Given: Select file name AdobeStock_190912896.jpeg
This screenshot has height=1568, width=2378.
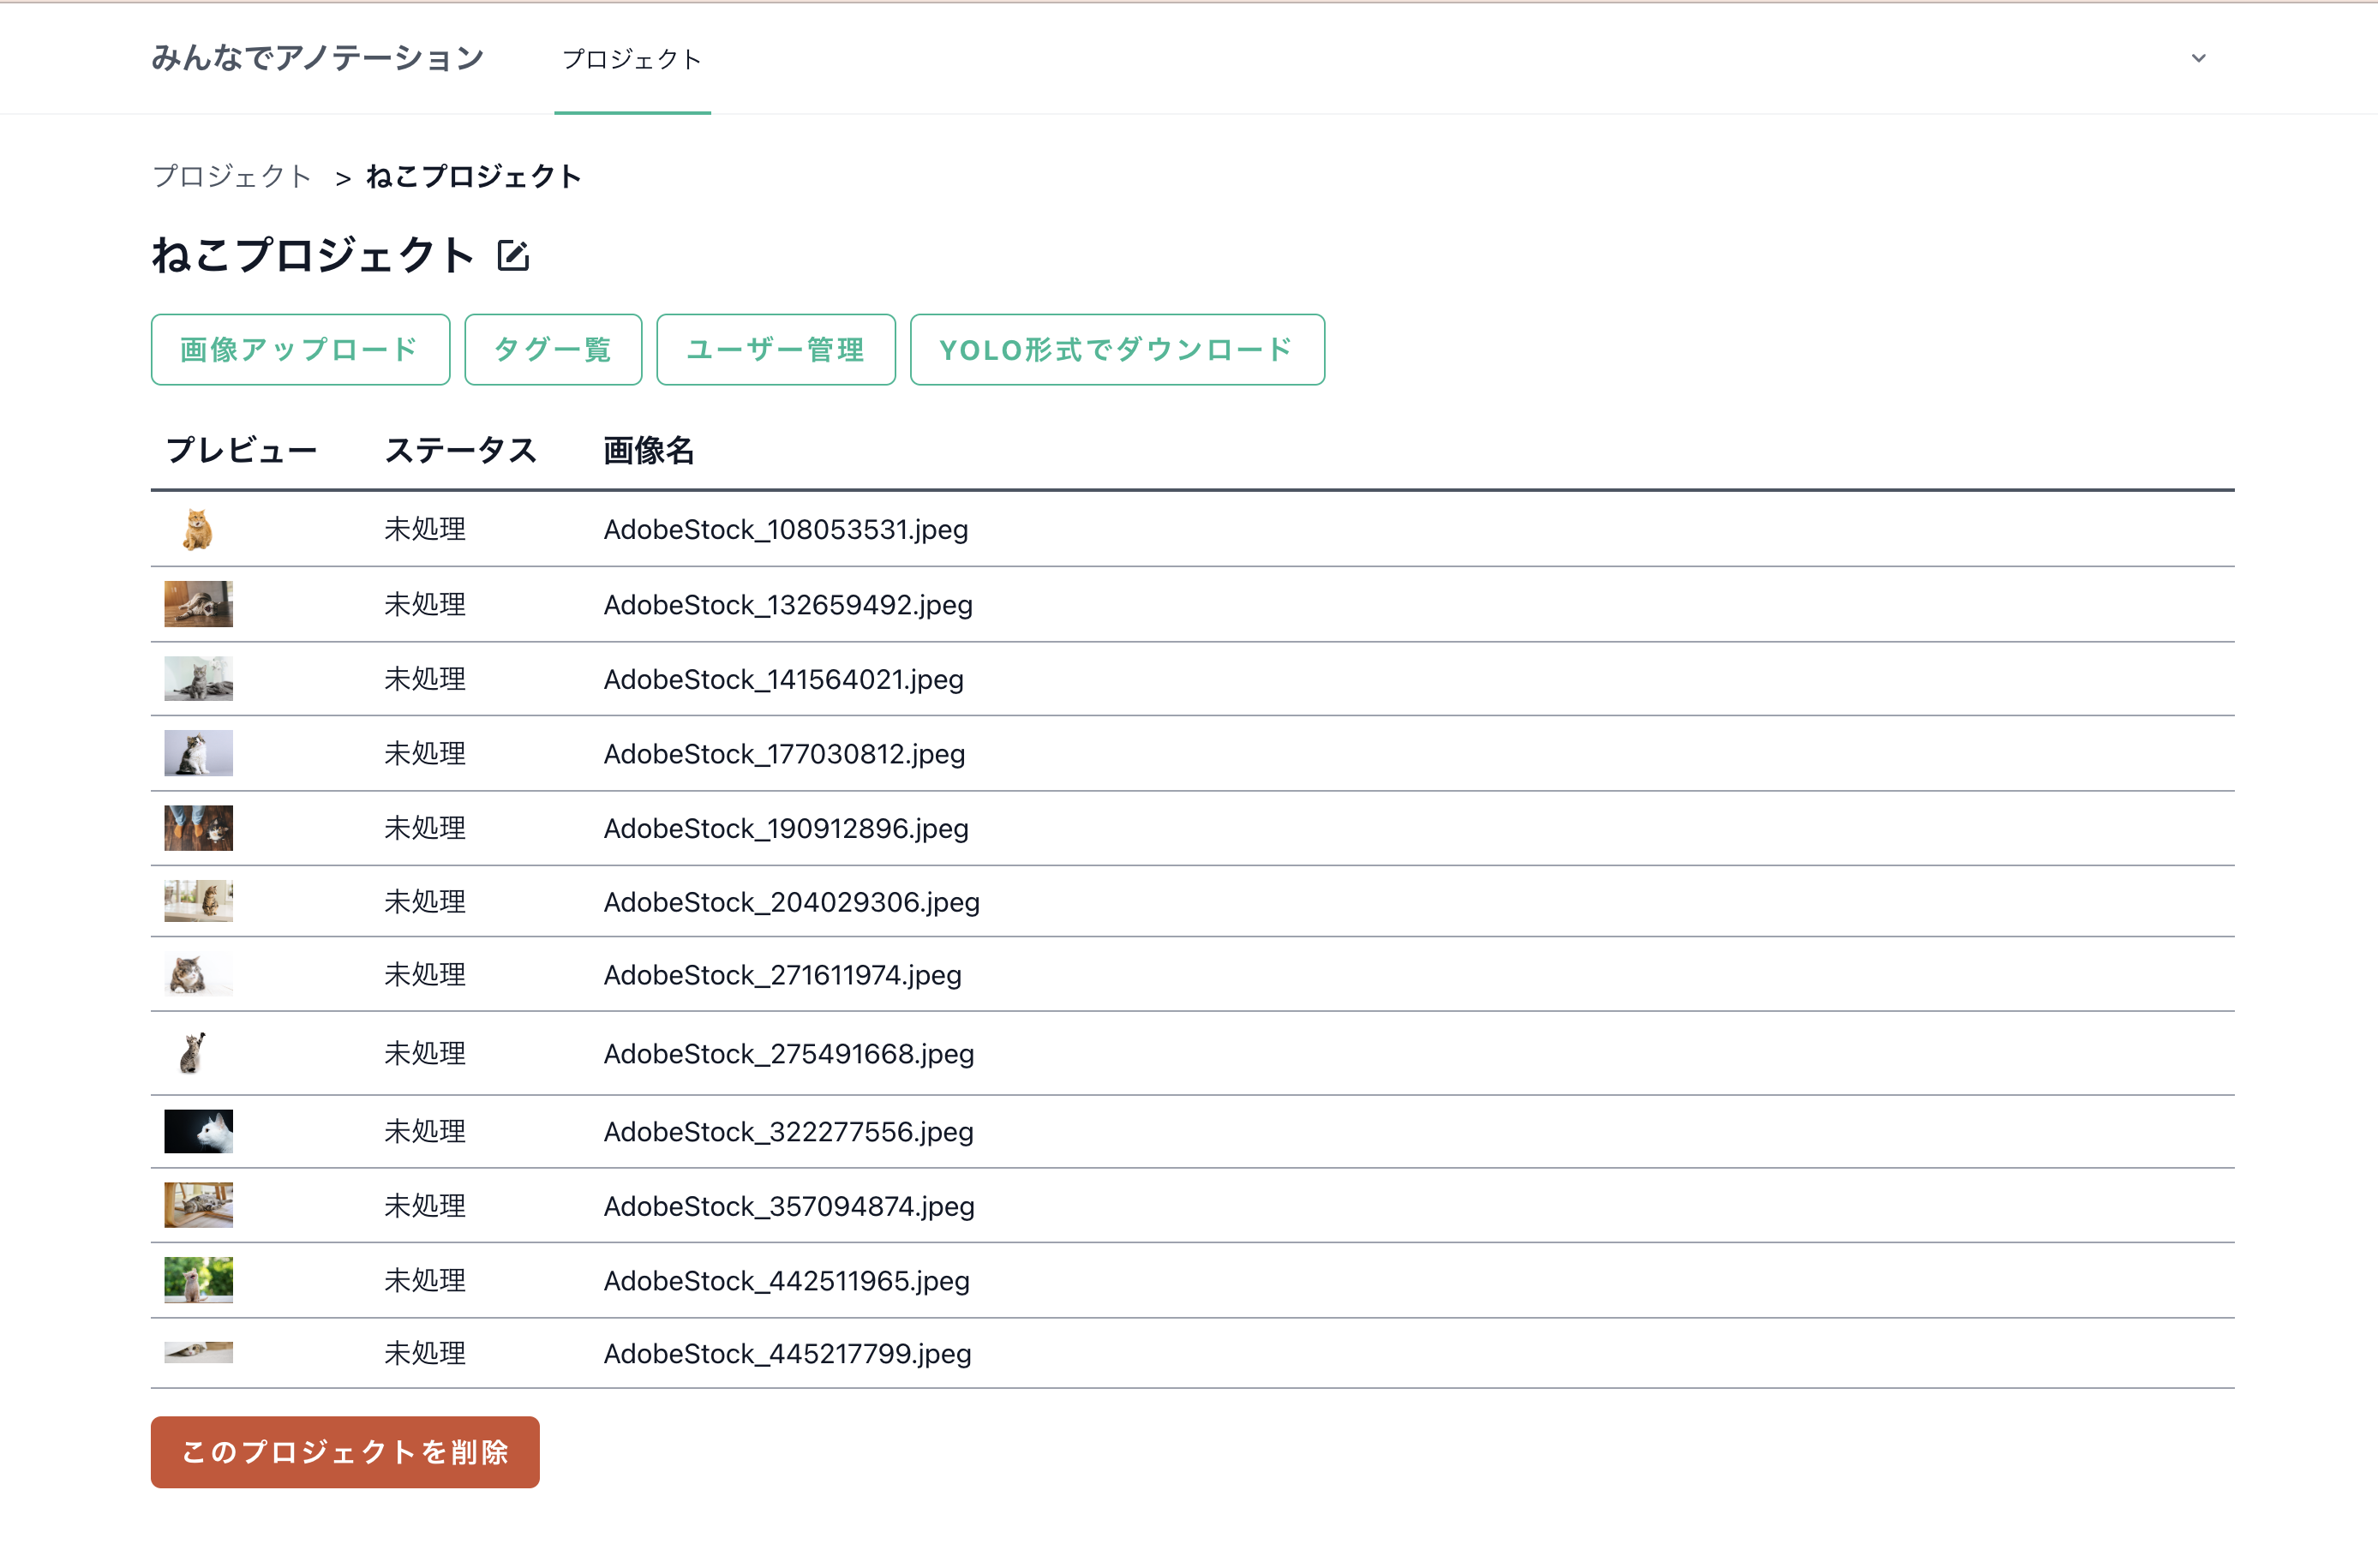Looking at the screenshot, I should coord(786,828).
